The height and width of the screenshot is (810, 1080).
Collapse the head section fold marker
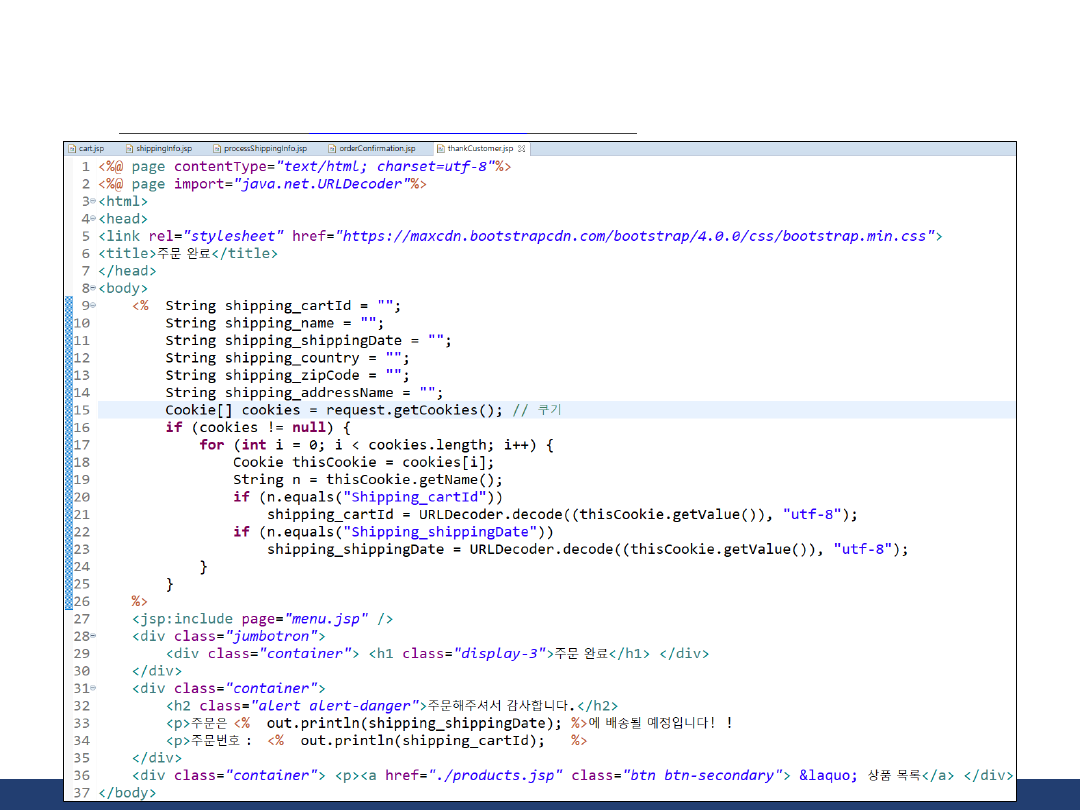pos(93,219)
